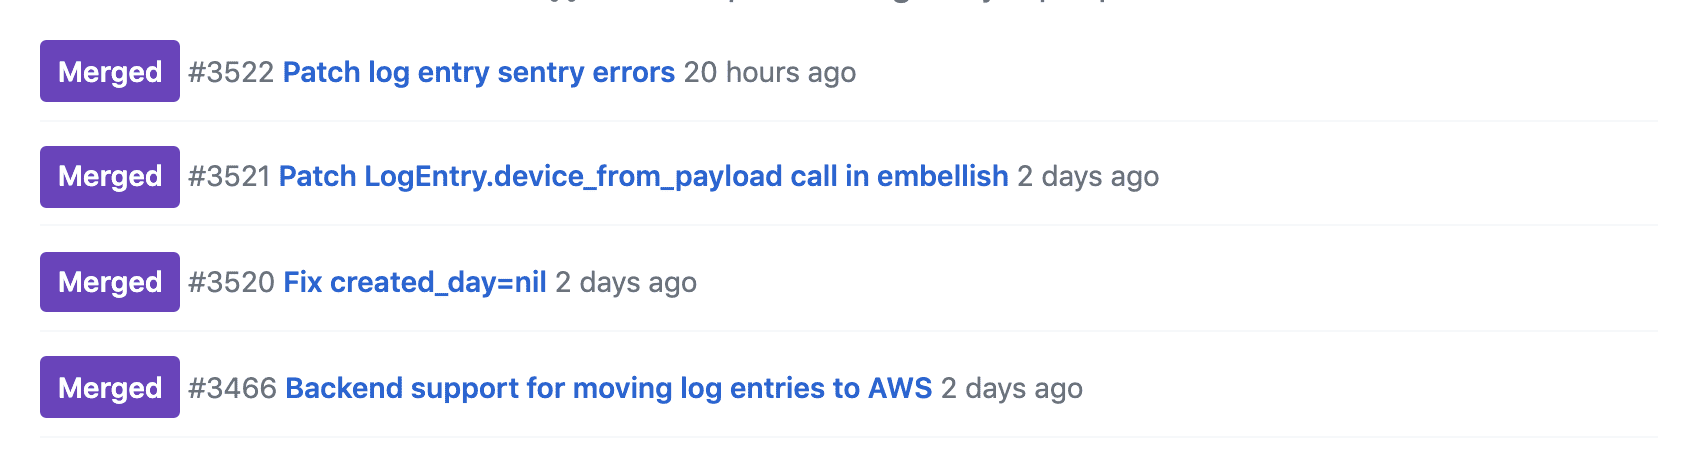Click the Merged badge next to #3466

pos(110,387)
